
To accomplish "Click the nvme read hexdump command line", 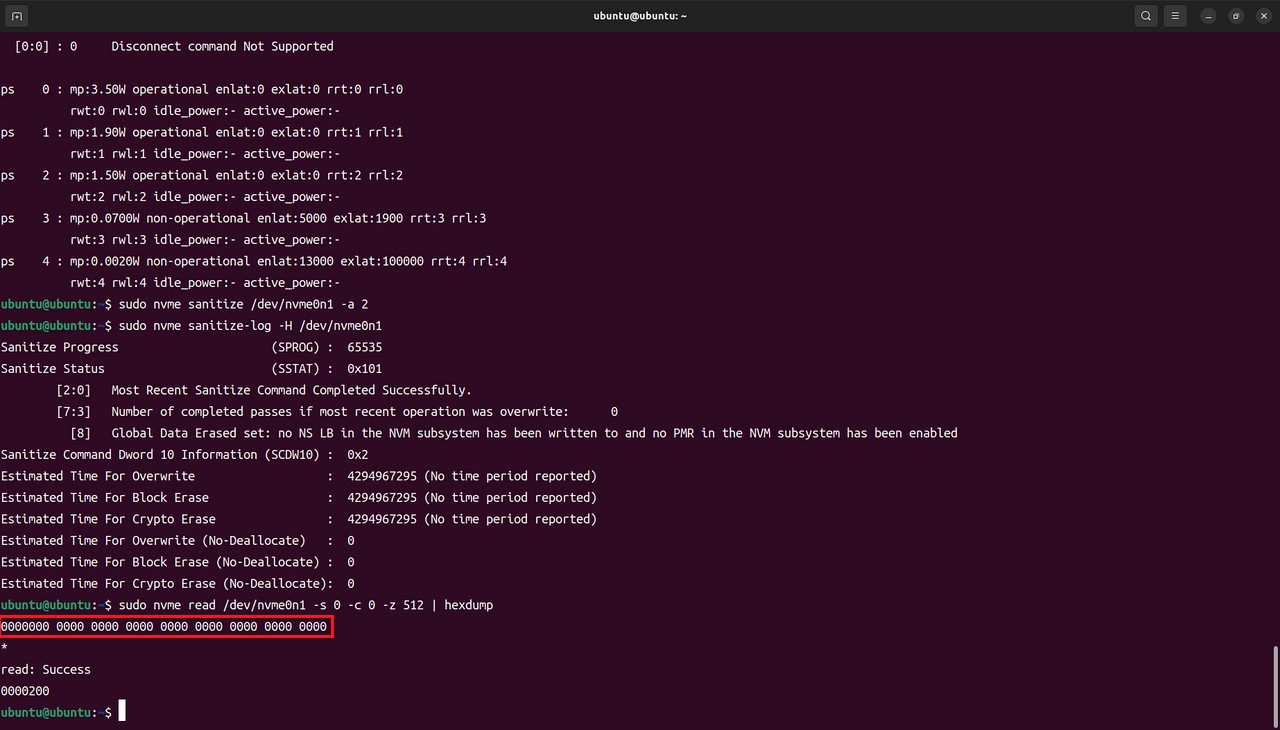I will pyautogui.click(x=247, y=605).
